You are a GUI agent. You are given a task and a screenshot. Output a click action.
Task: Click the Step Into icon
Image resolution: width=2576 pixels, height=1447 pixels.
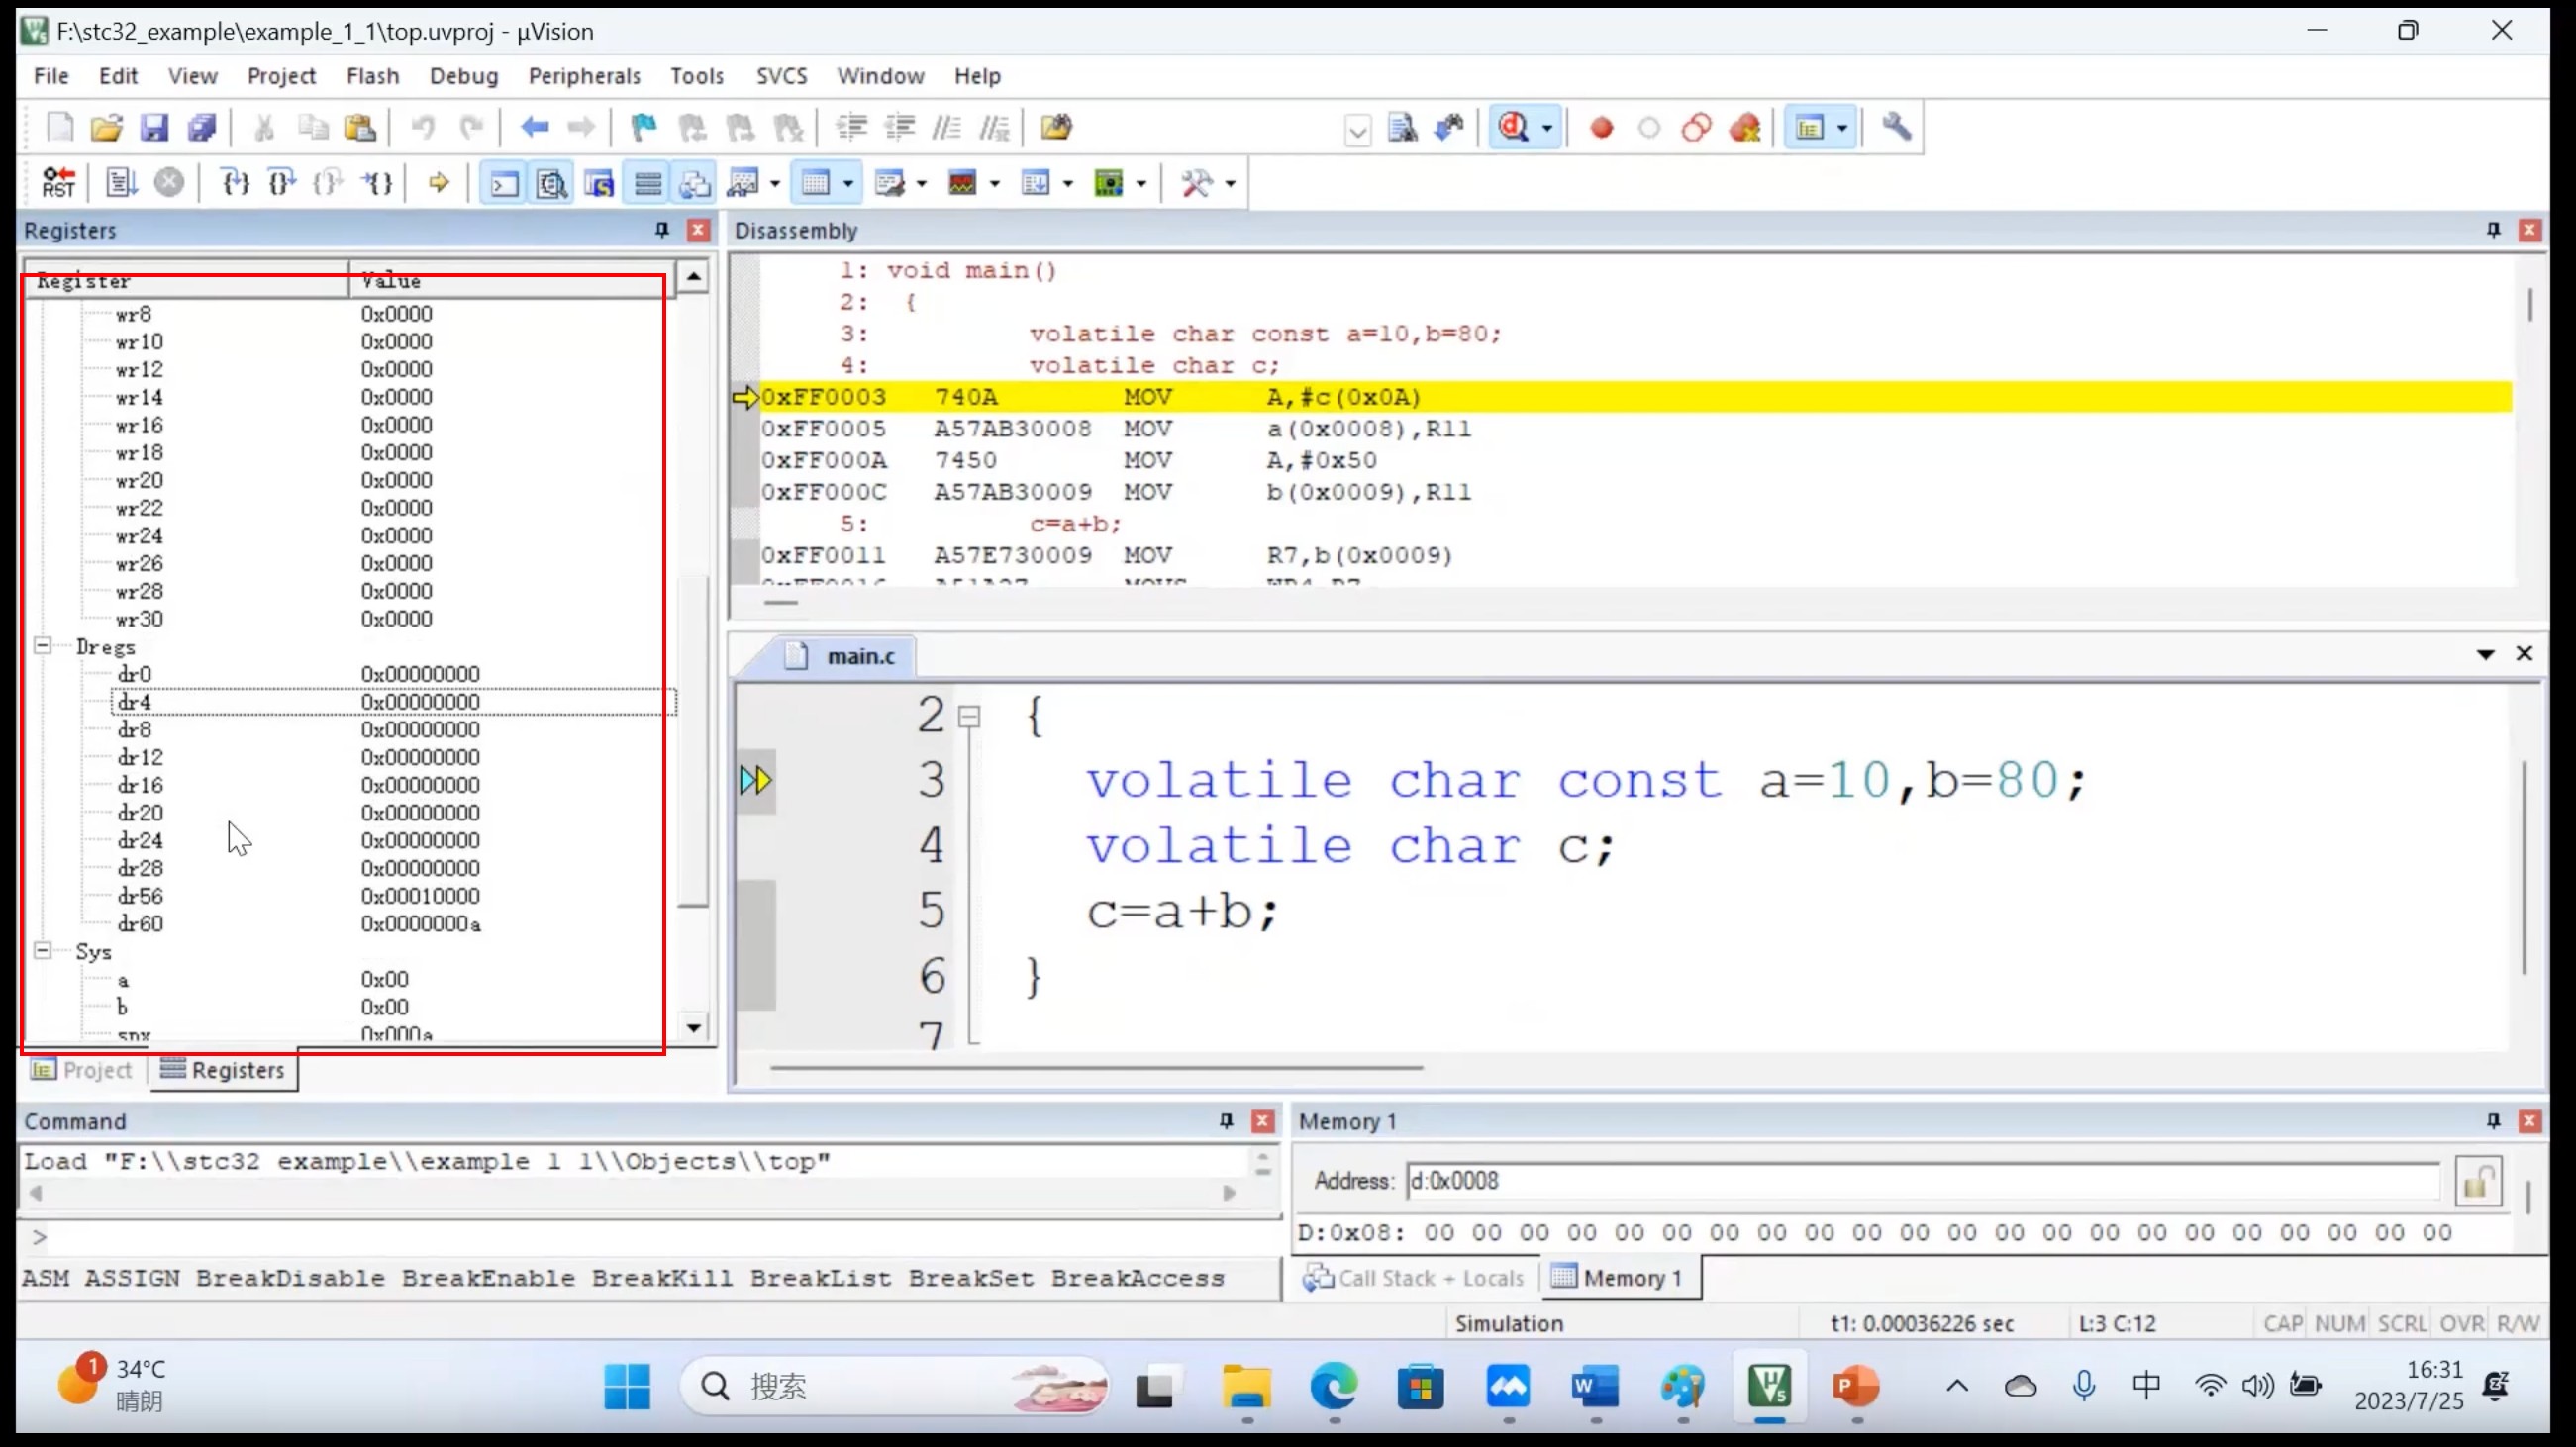[x=235, y=183]
